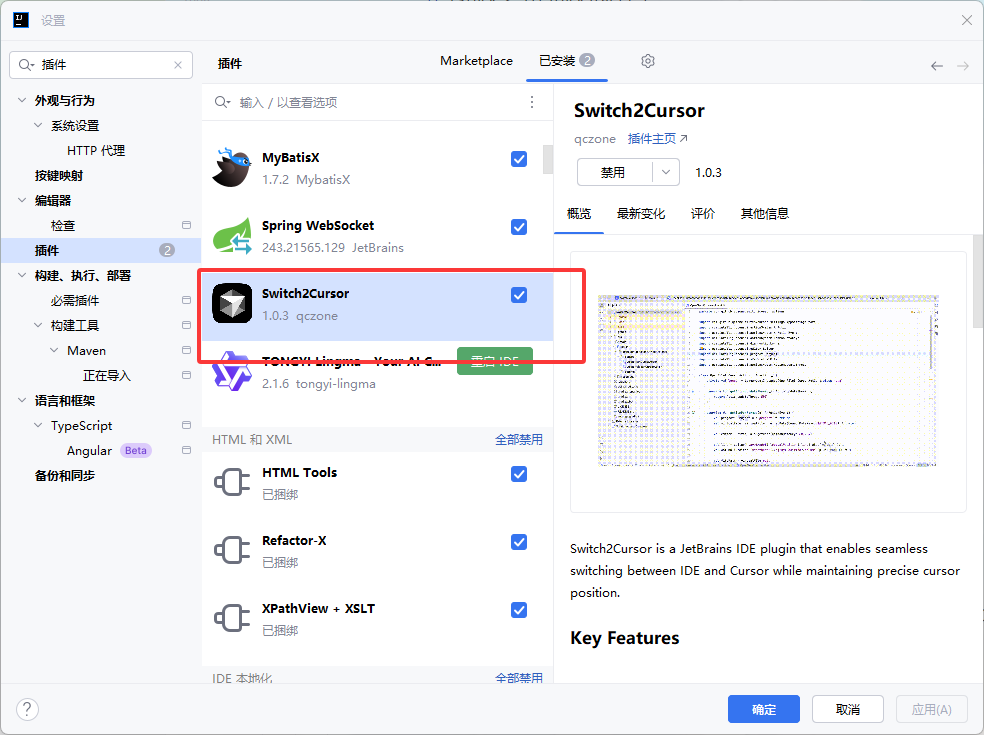The height and width of the screenshot is (735, 984).
Task: Uncheck the HTML Tools plugin
Action: pos(519,474)
